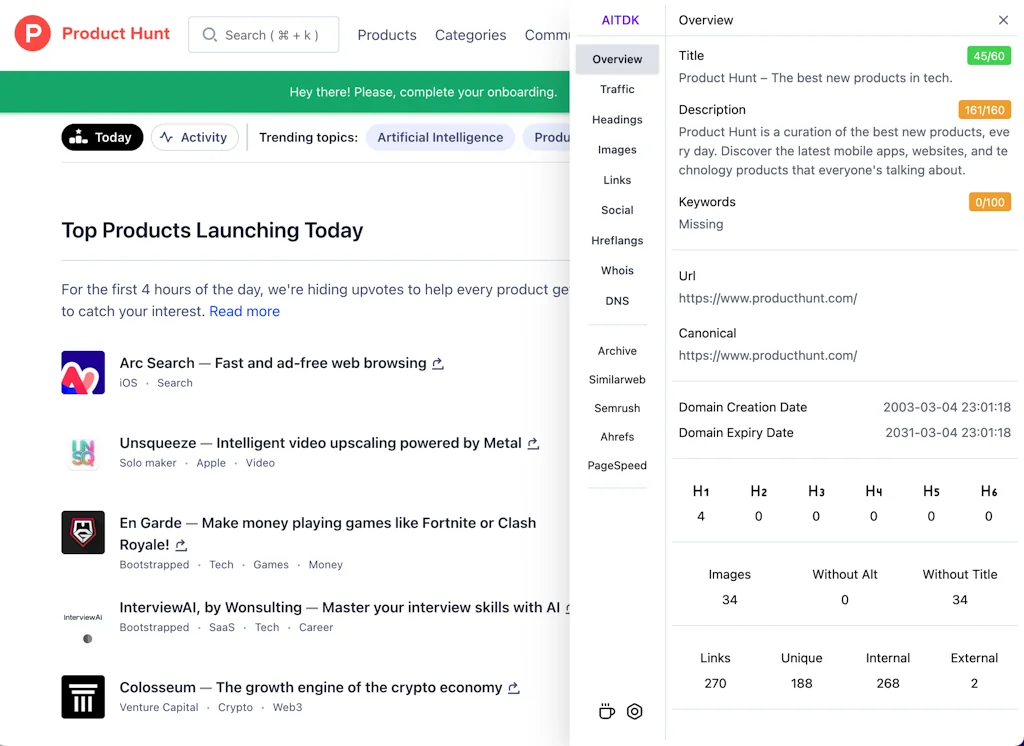The image size is (1024, 746).
Task: Open the search magnifier in Product Hunt
Action: click(x=210, y=34)
